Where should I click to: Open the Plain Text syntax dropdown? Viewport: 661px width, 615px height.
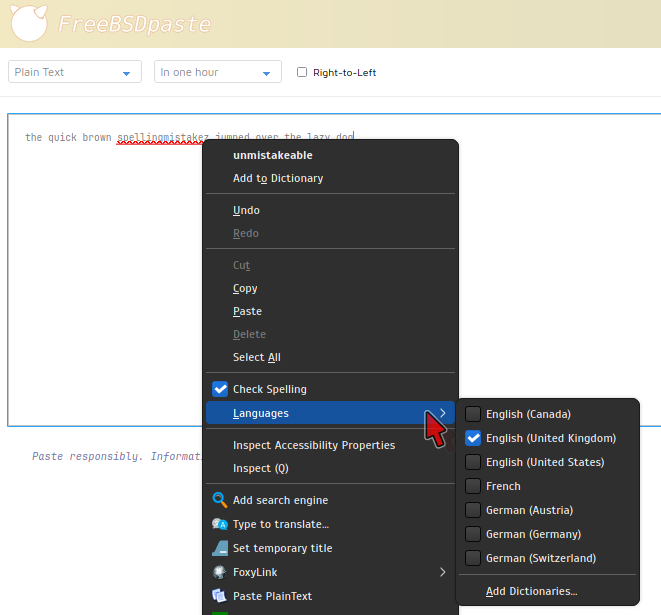(74, 72)
